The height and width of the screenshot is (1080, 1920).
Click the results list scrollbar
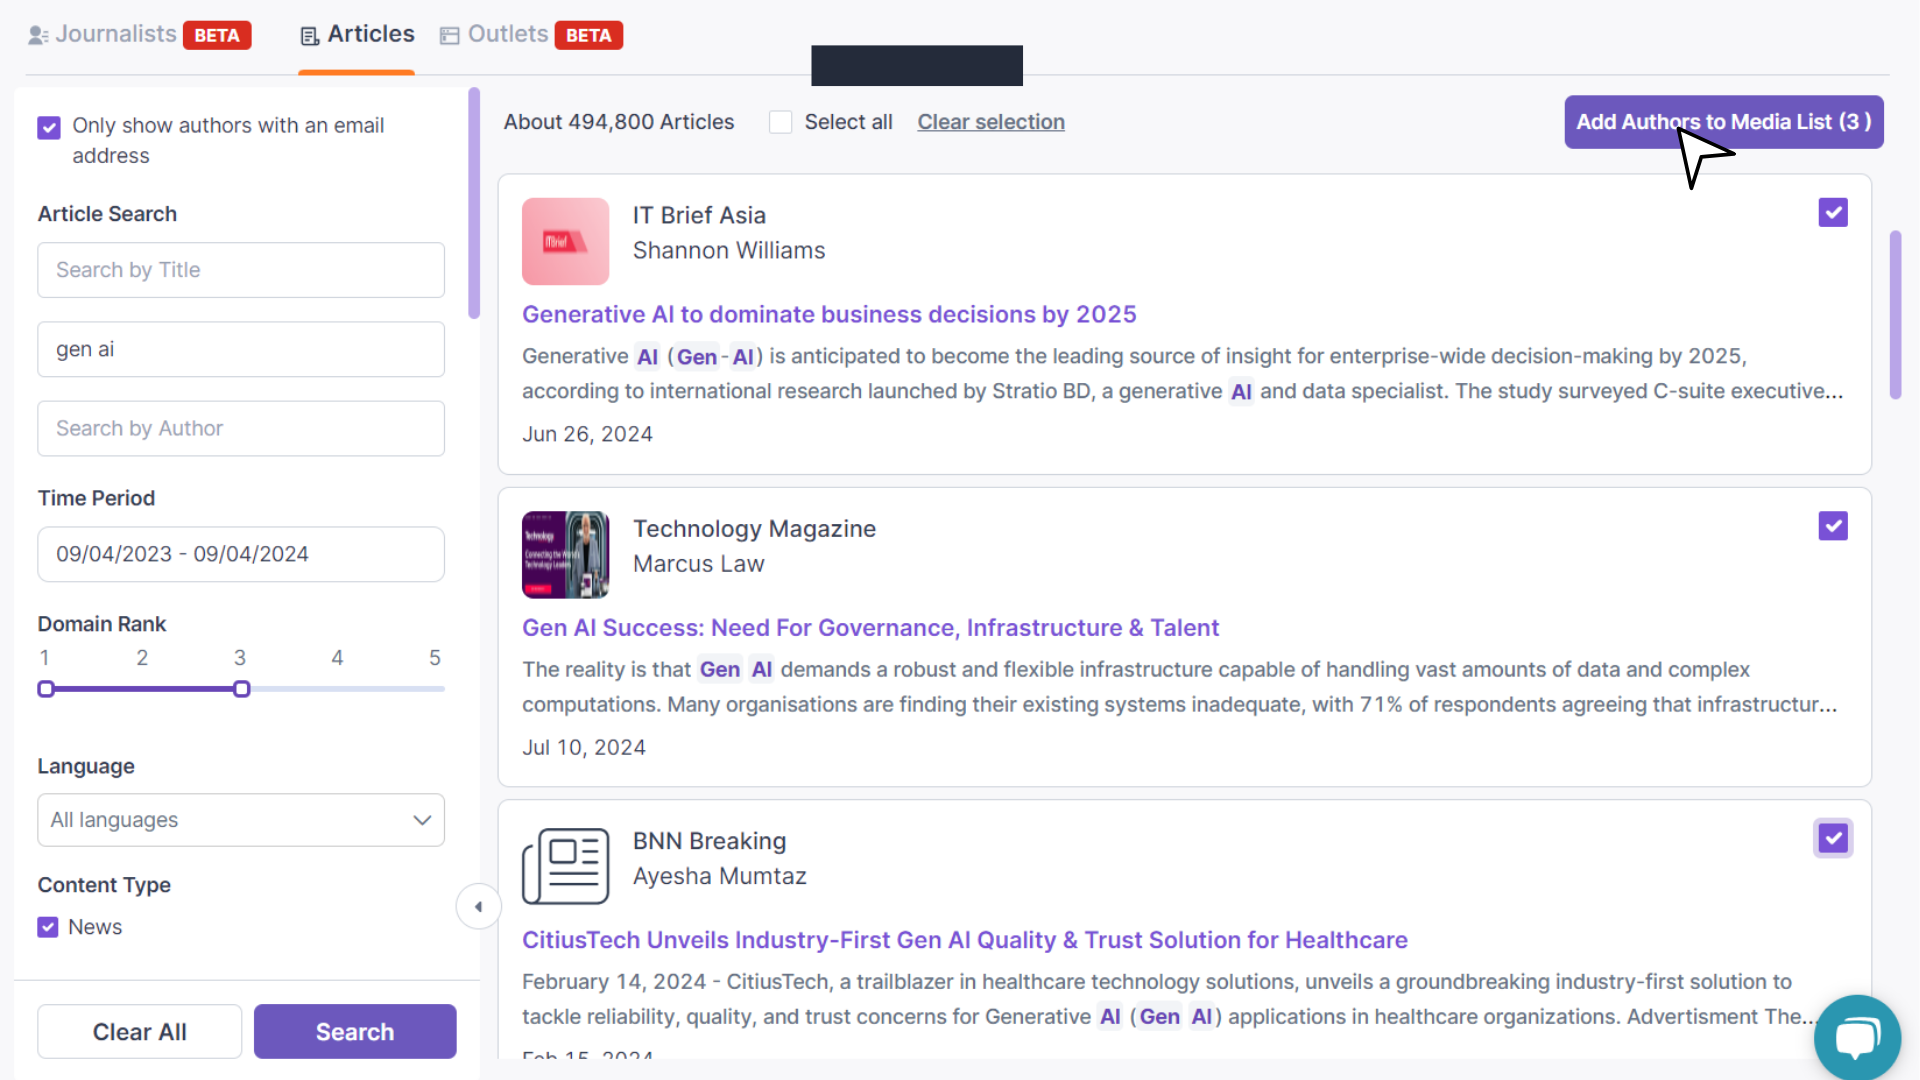click(x=1895, y=315)
